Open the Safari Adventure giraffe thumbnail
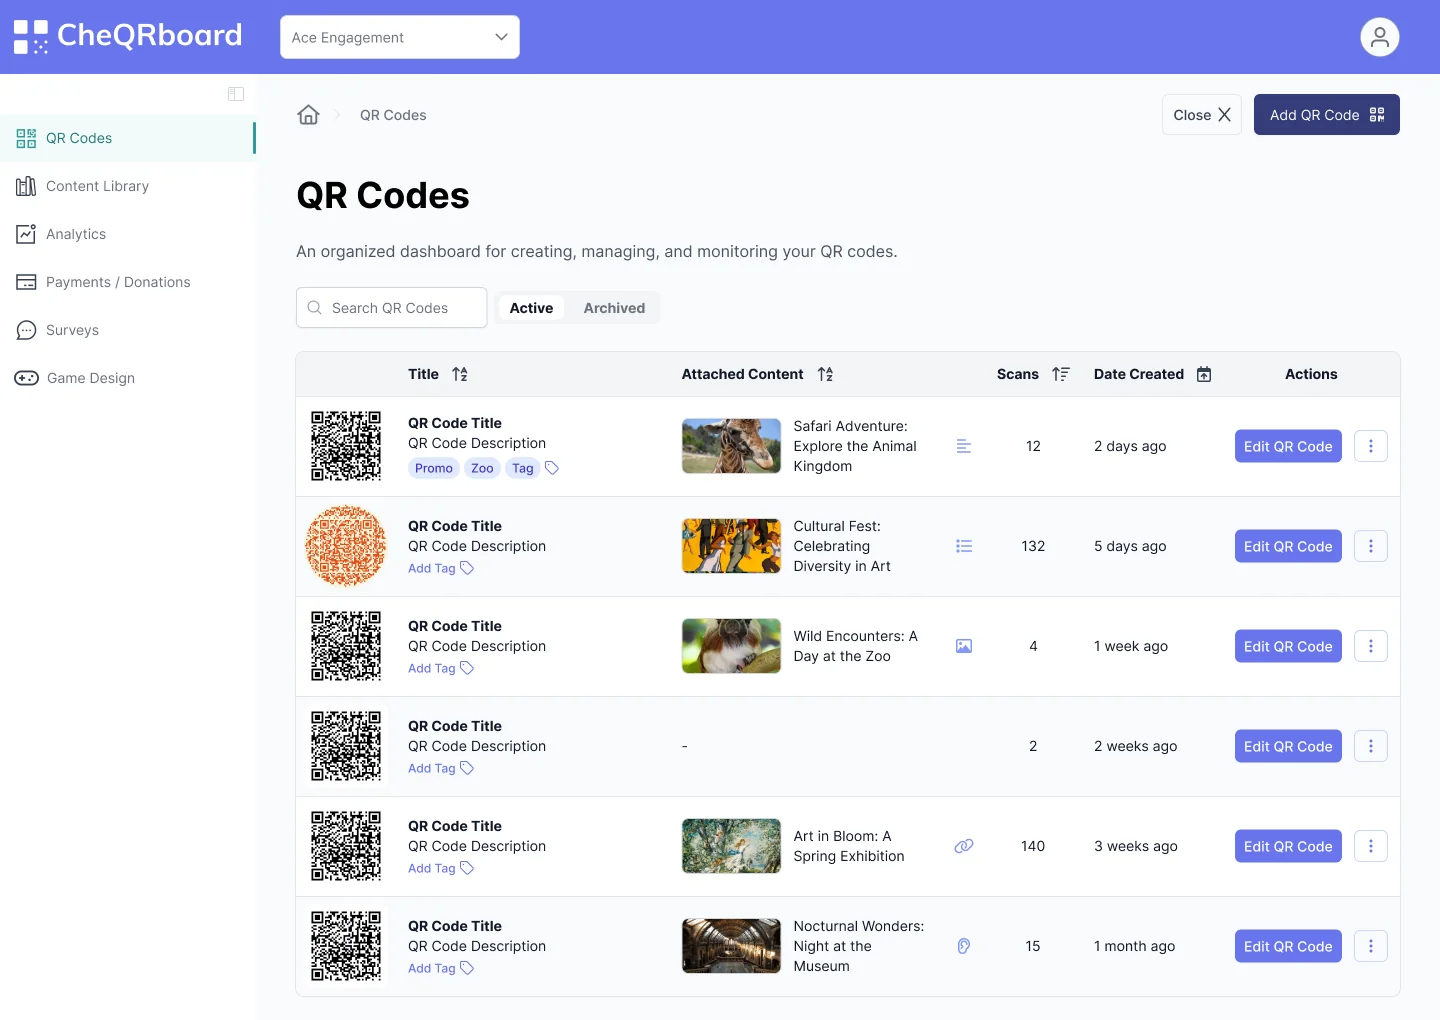The height and width of the screenshot is (1020, 1440). click(731, 446)
